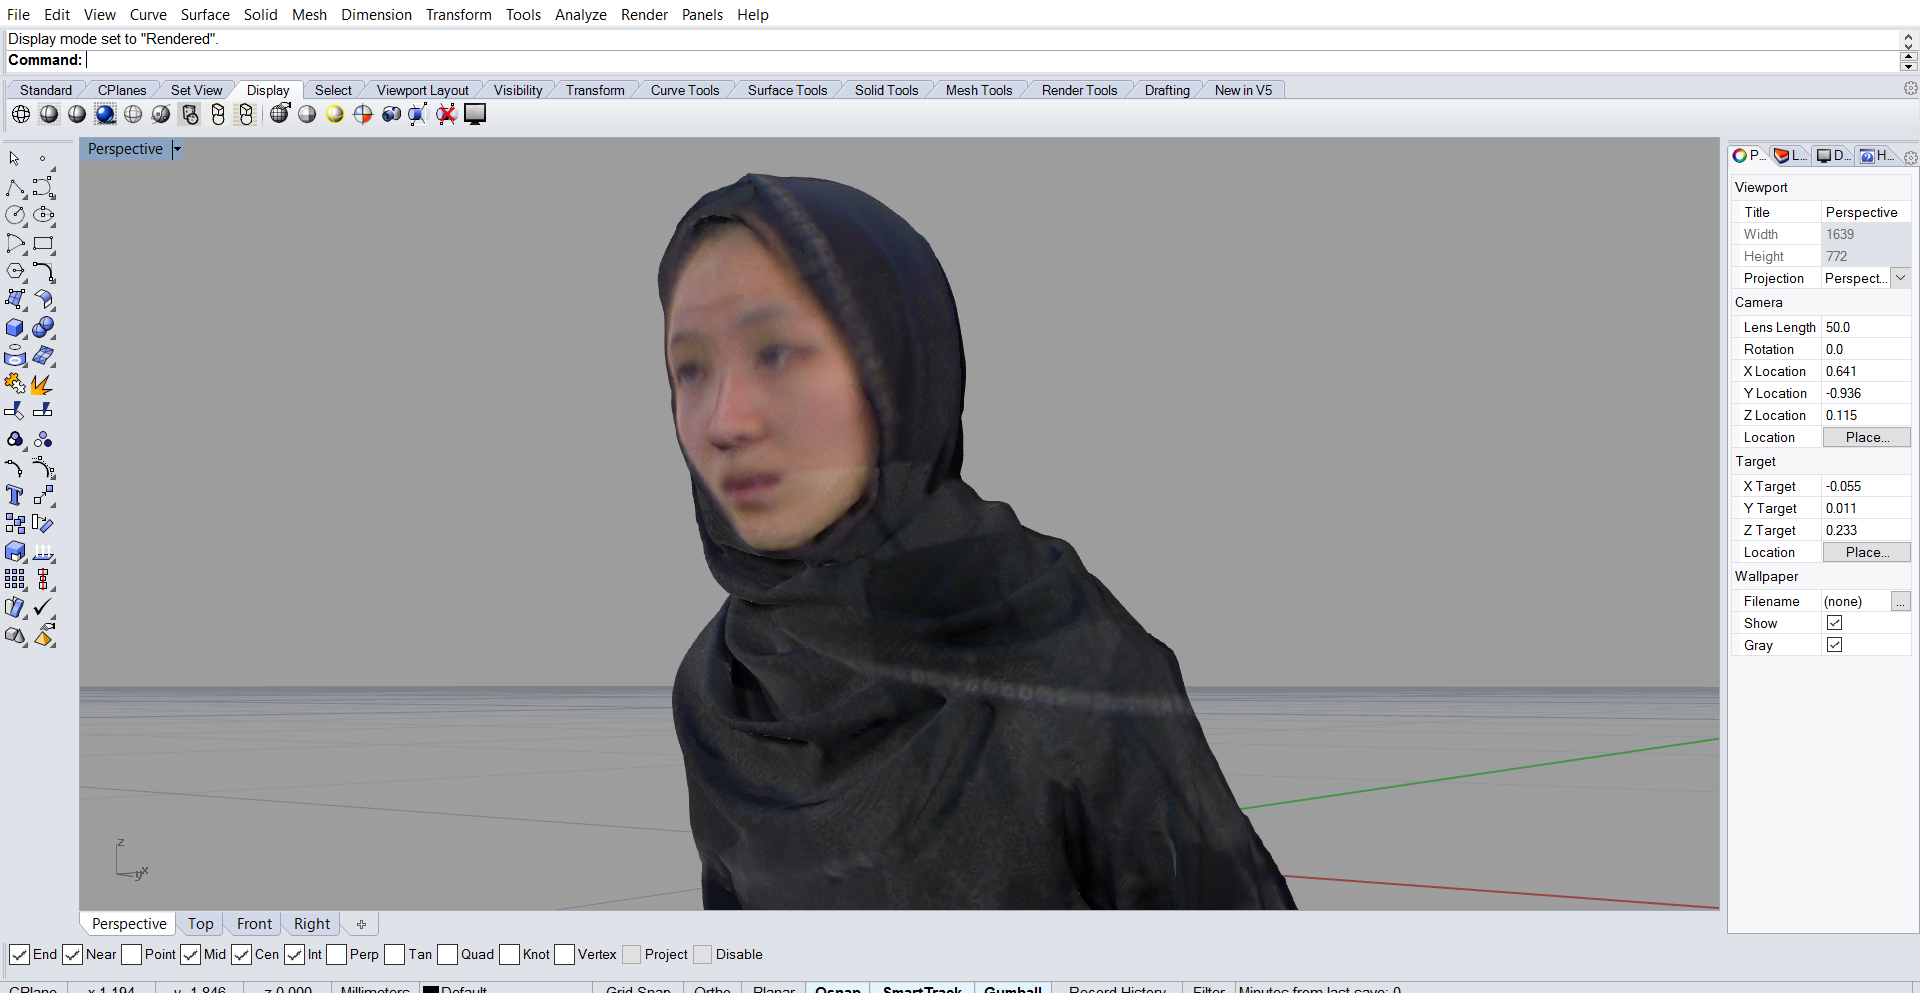Viewport: 1920px width, 993px height.
Task: Open panel options gear icon
Action: (1910, 157)
